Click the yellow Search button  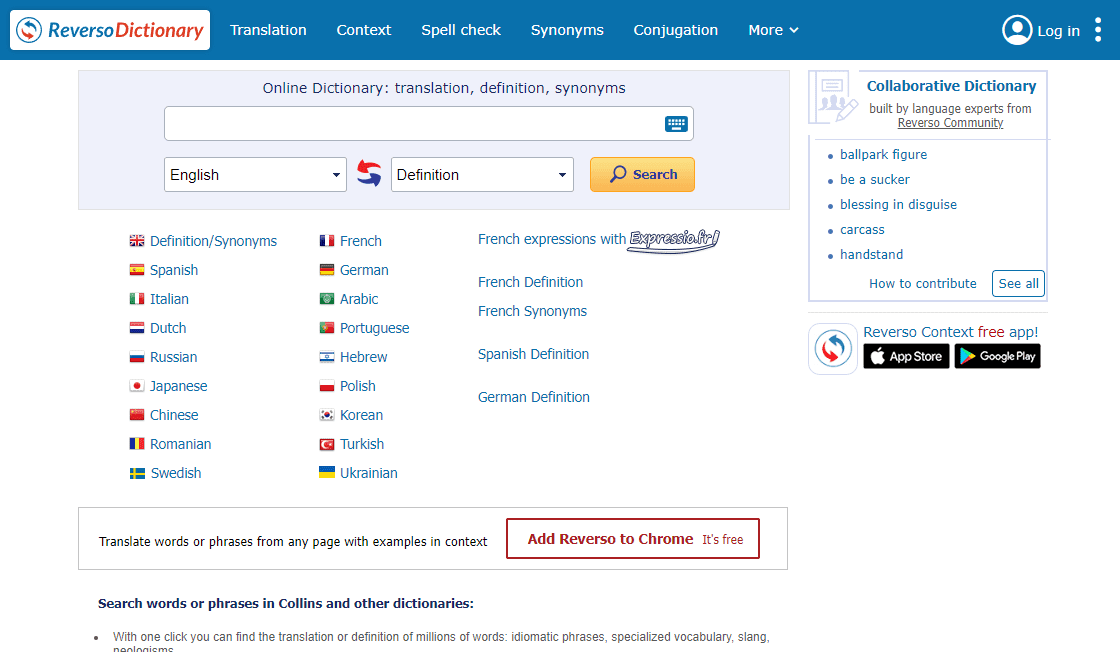[x=642, y=174]
